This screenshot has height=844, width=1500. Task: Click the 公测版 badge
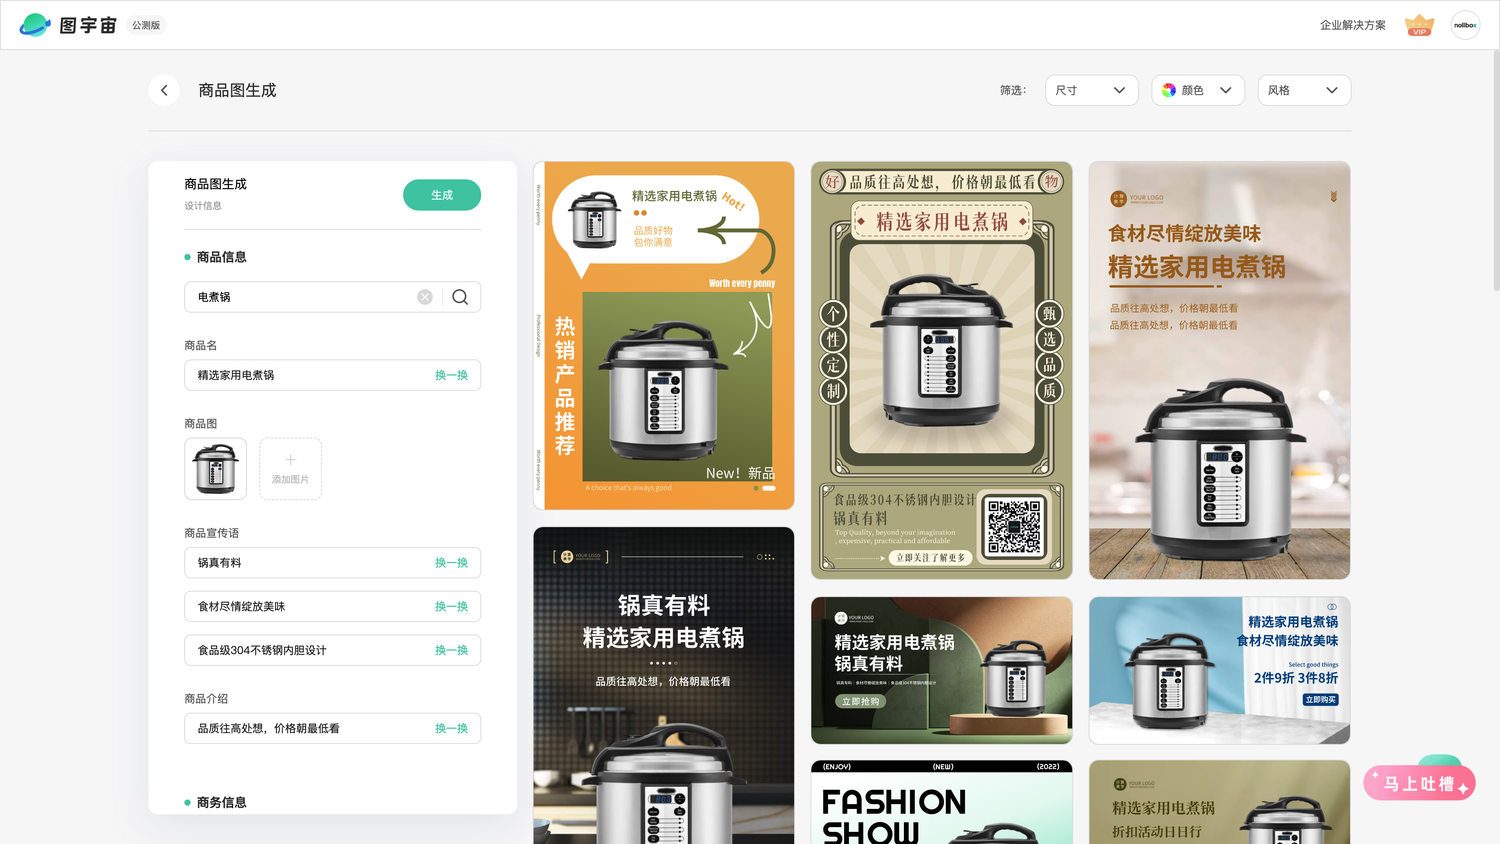pos(146,25)
